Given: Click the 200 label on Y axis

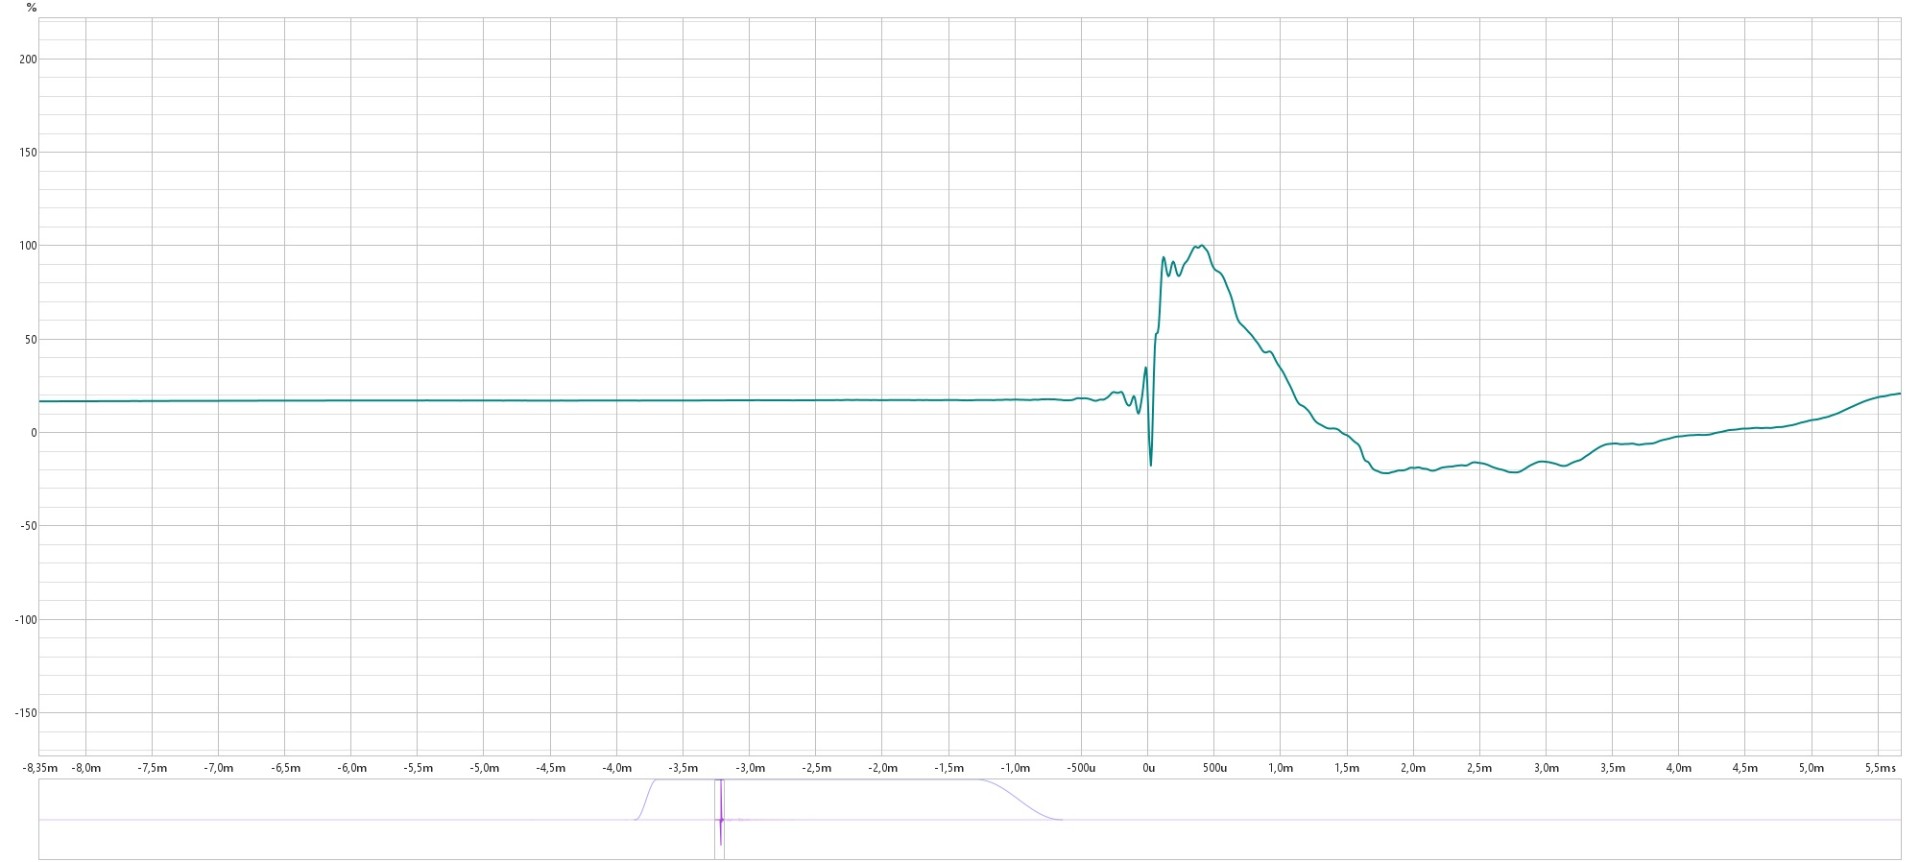Looking at the screenshot, I should (x=28, y=59).
